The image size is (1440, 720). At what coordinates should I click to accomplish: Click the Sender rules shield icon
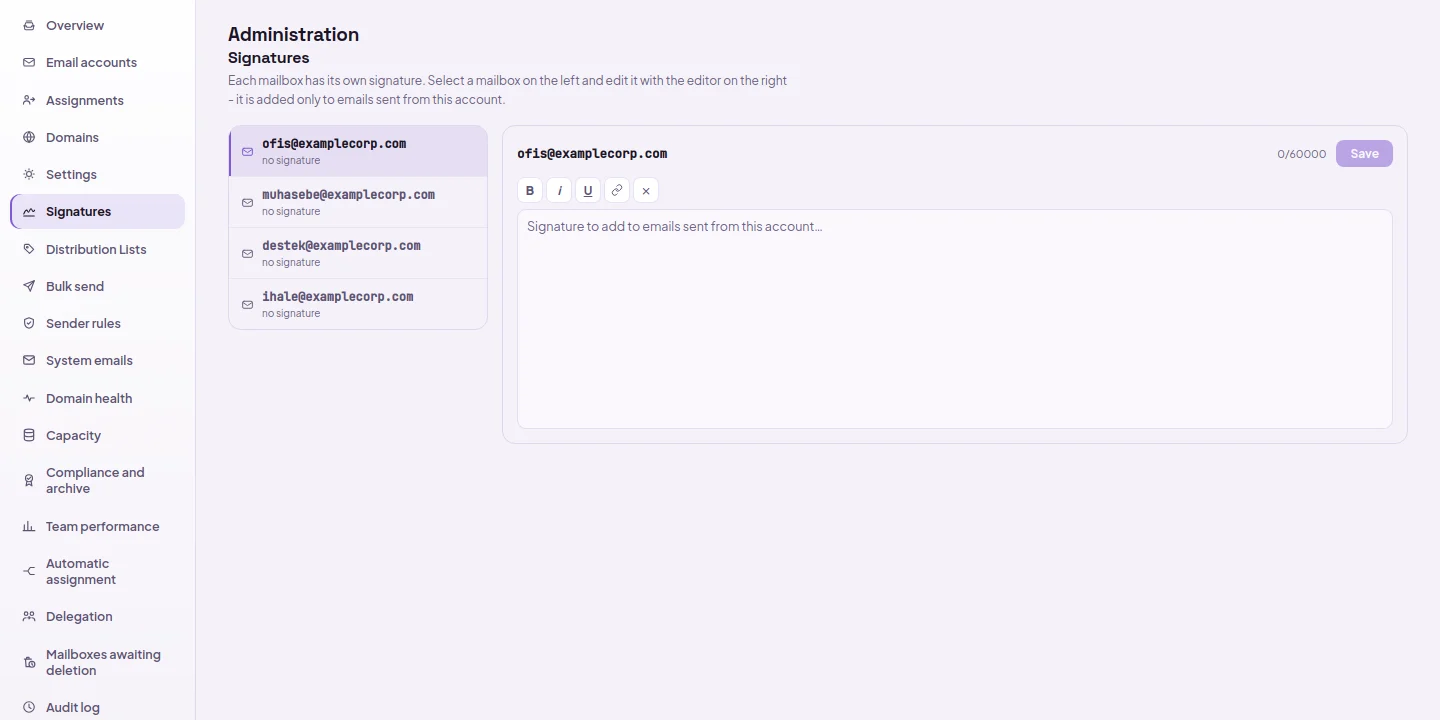point(29,323)
